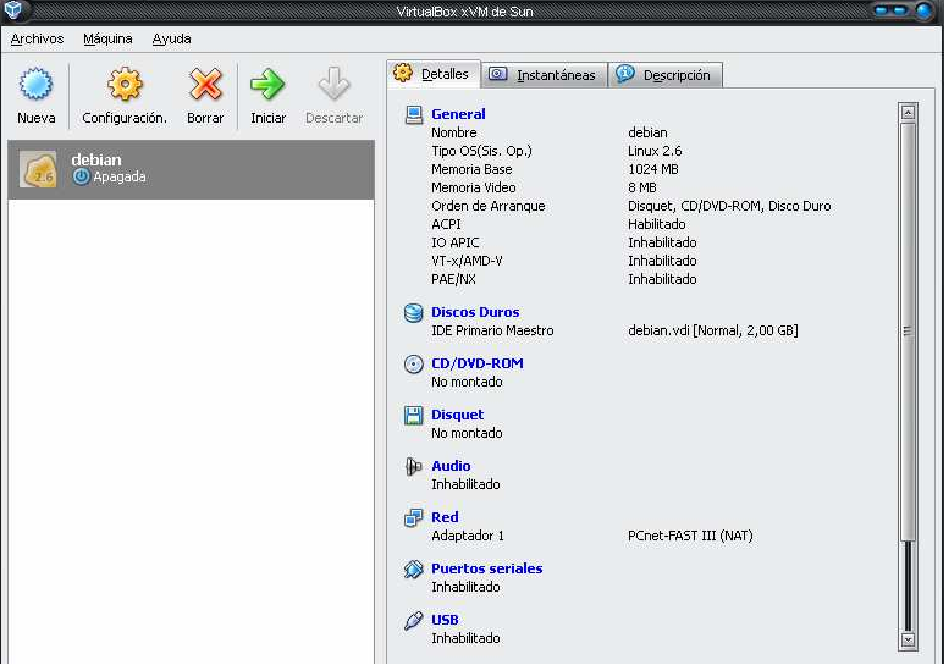The height and width of the screenshot is (664, 944).
Task: Switch to the Detalles tab
Action: [x=433, y=74]
